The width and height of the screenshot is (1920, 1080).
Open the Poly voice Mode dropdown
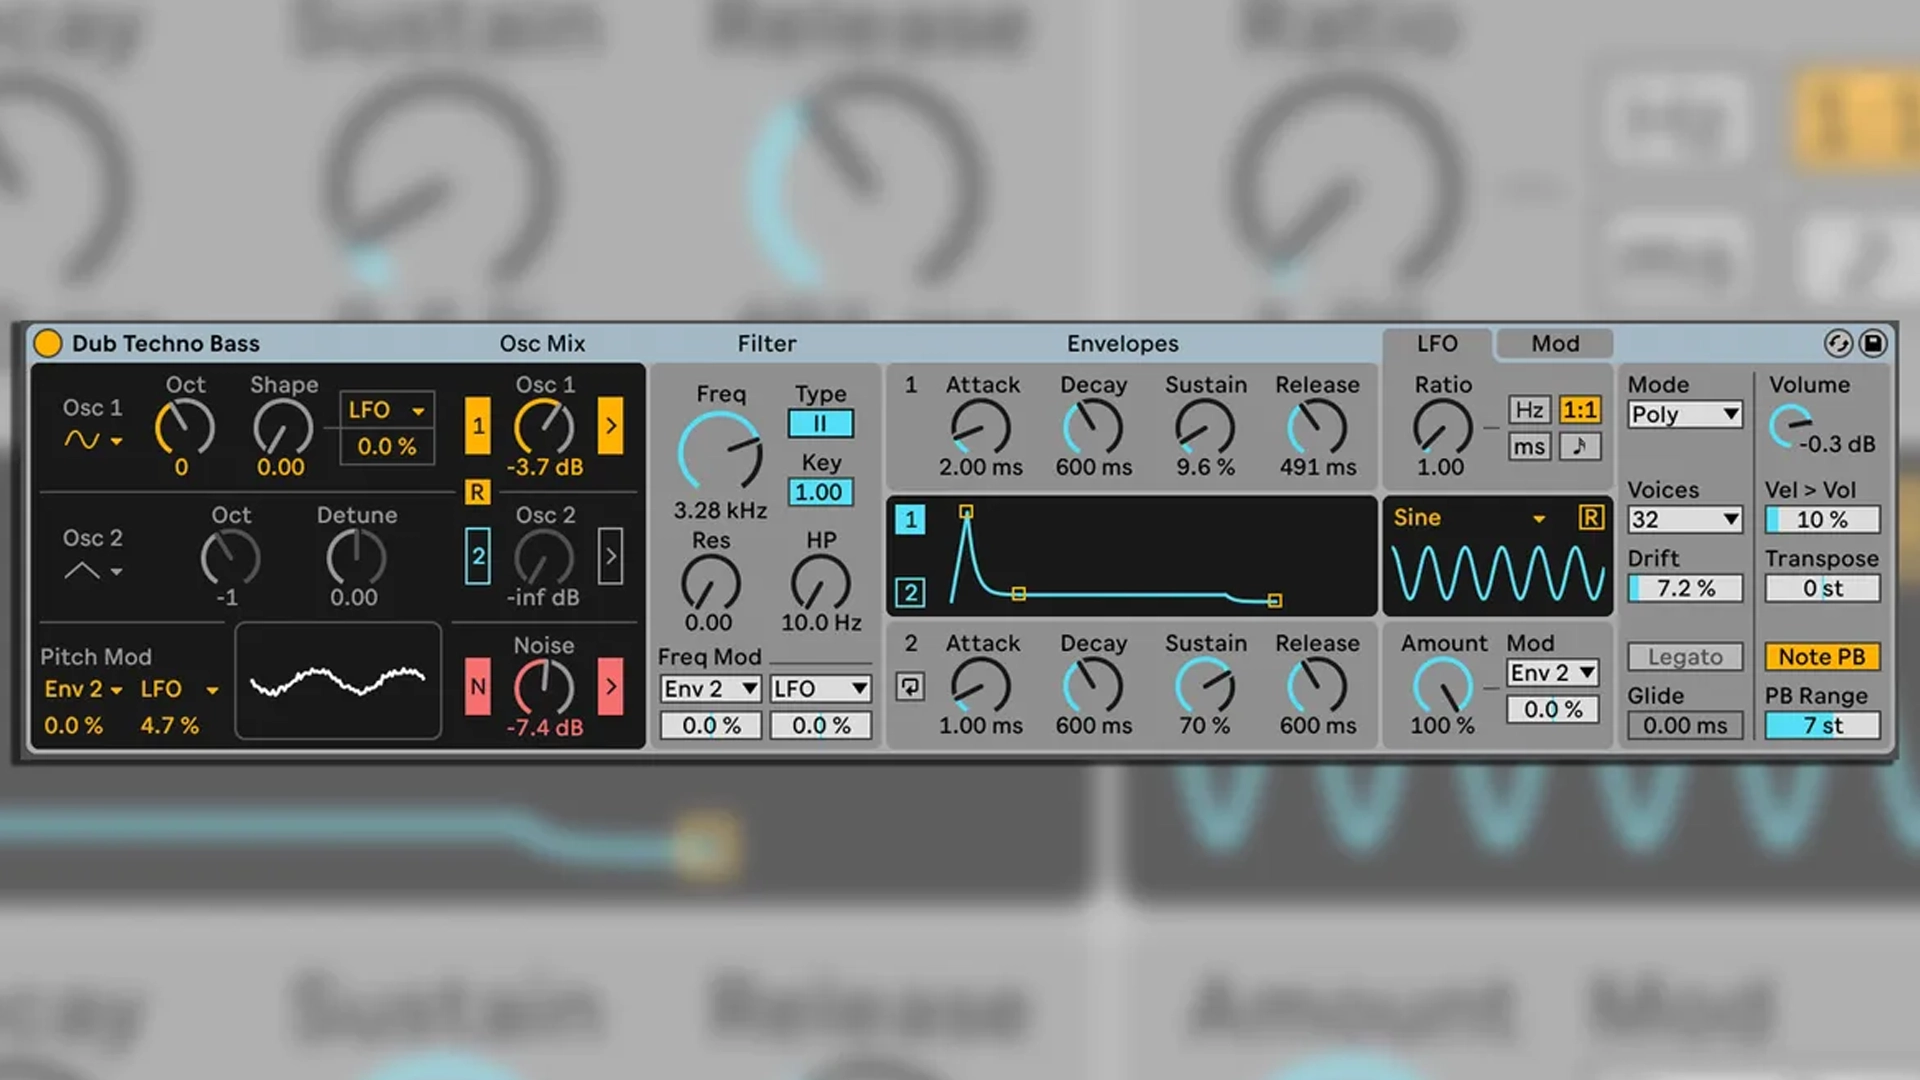[1685, 414]
